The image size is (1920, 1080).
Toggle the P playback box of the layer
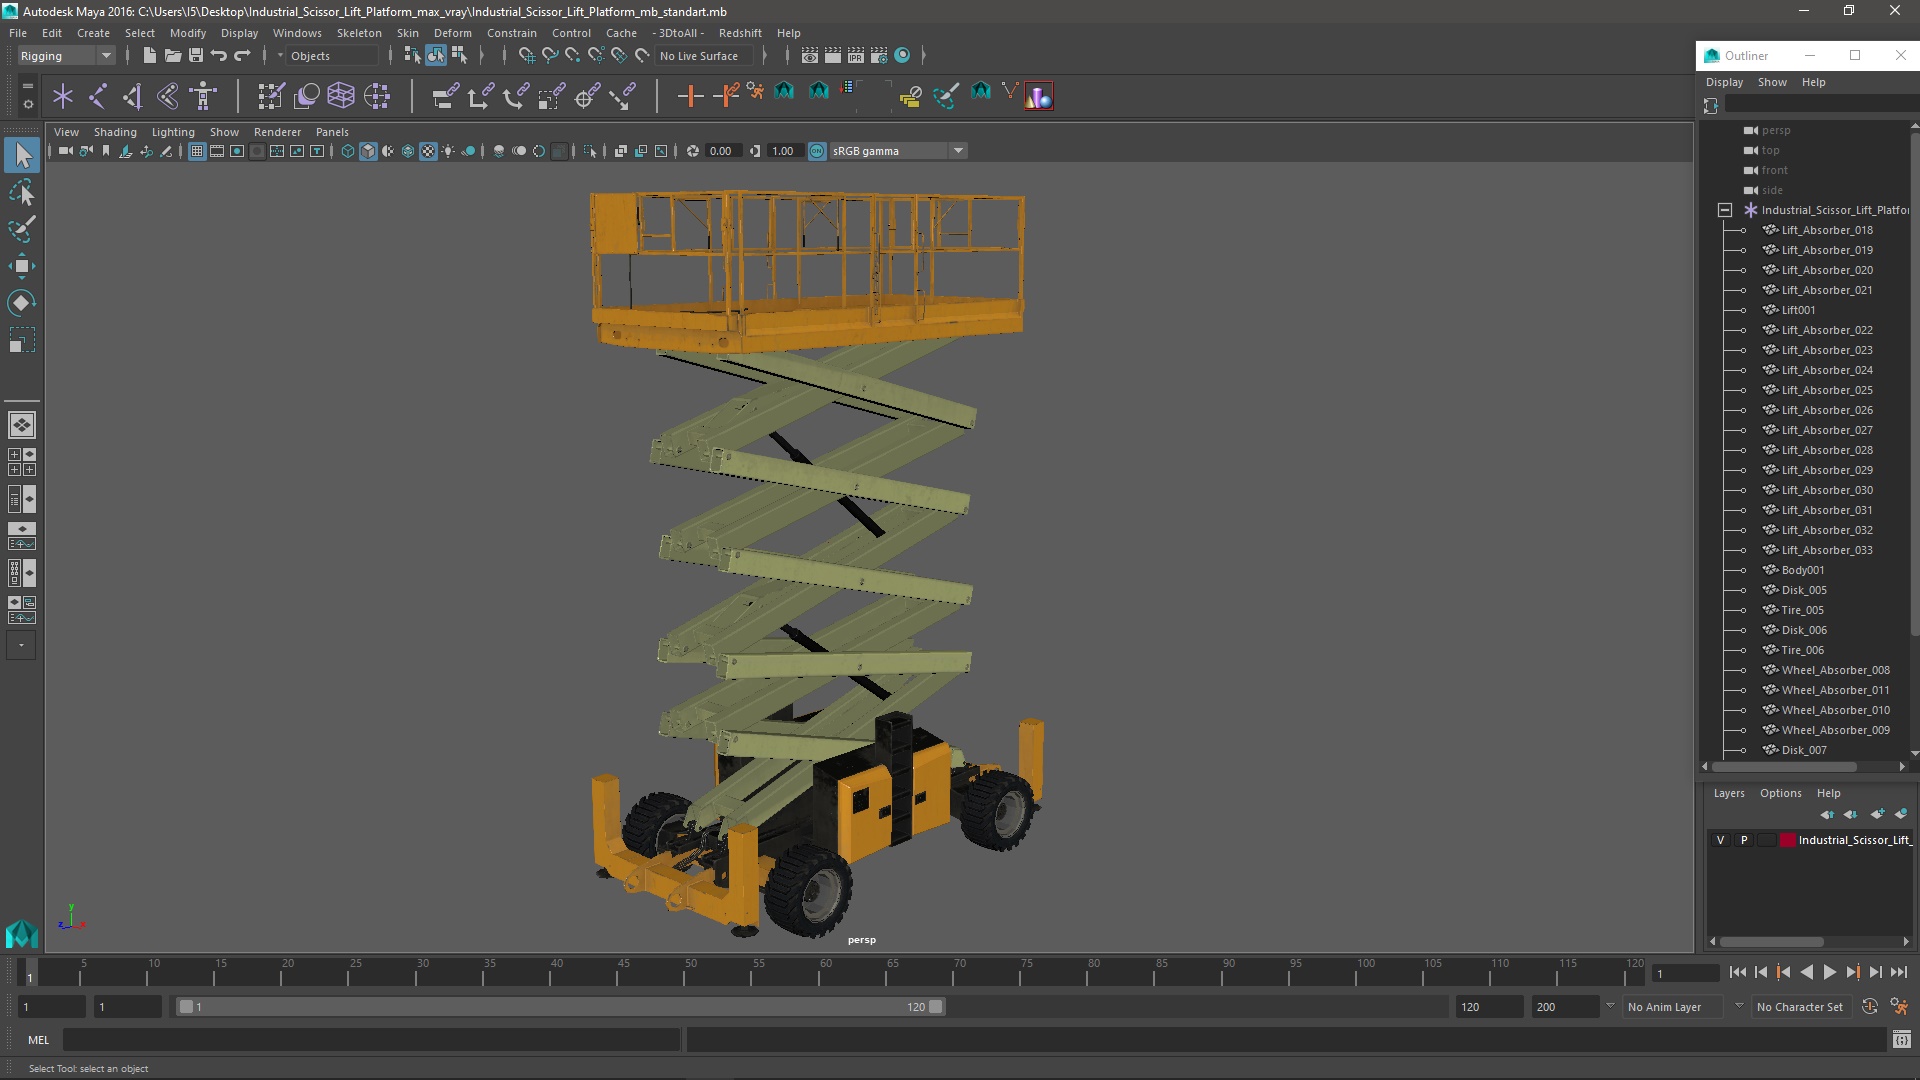[1744, 840]
